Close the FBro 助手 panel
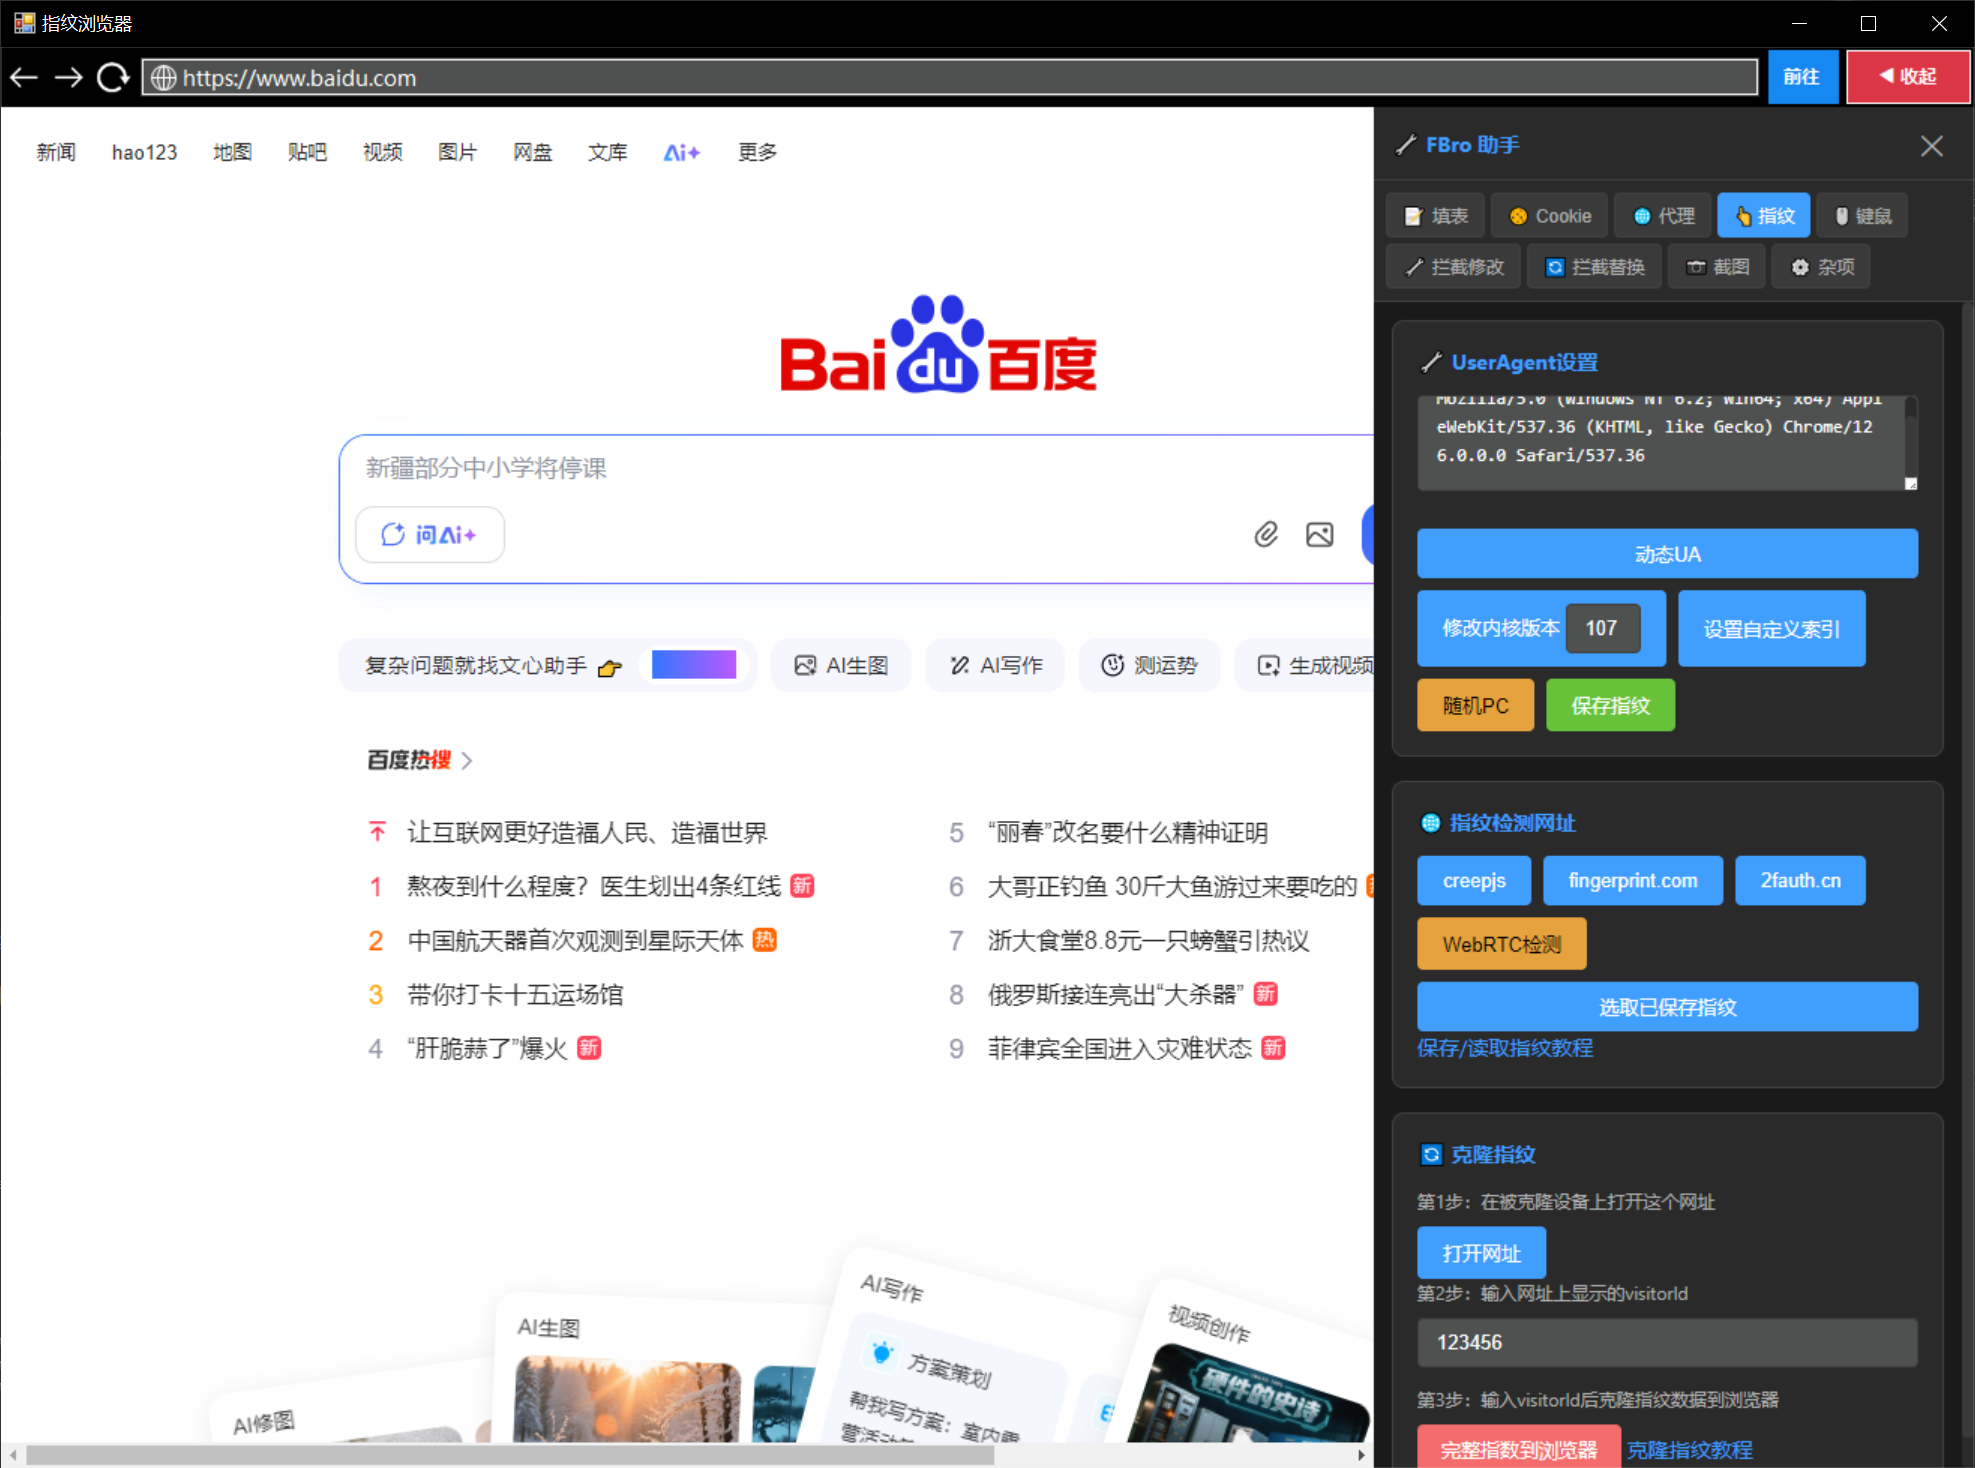The width and height of the screenshot is (1975, 1468). 1931,146
